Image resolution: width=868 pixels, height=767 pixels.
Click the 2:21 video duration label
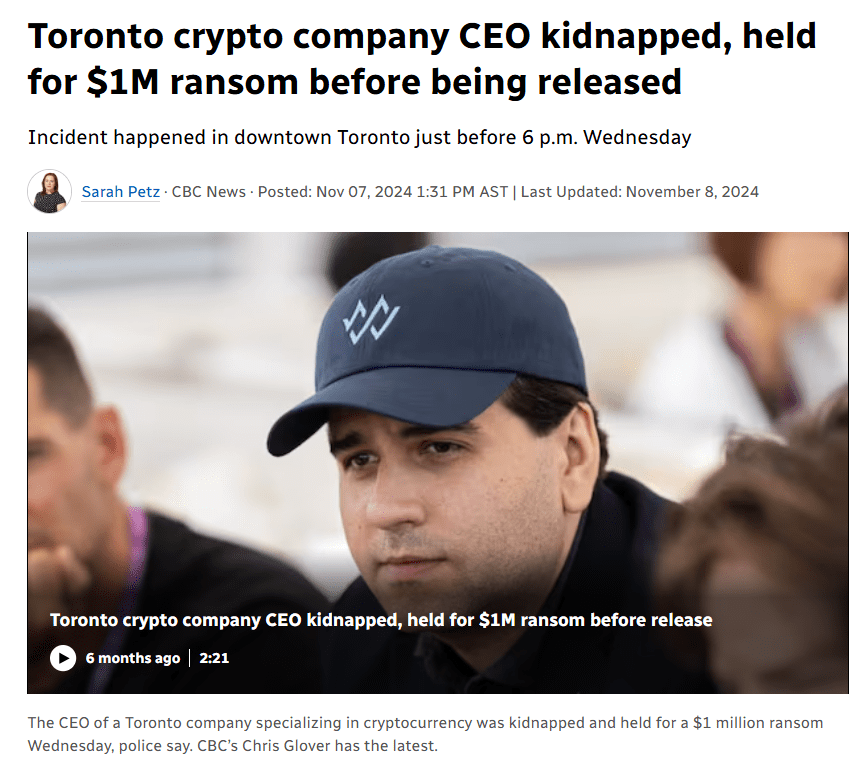tap(212, 657)
